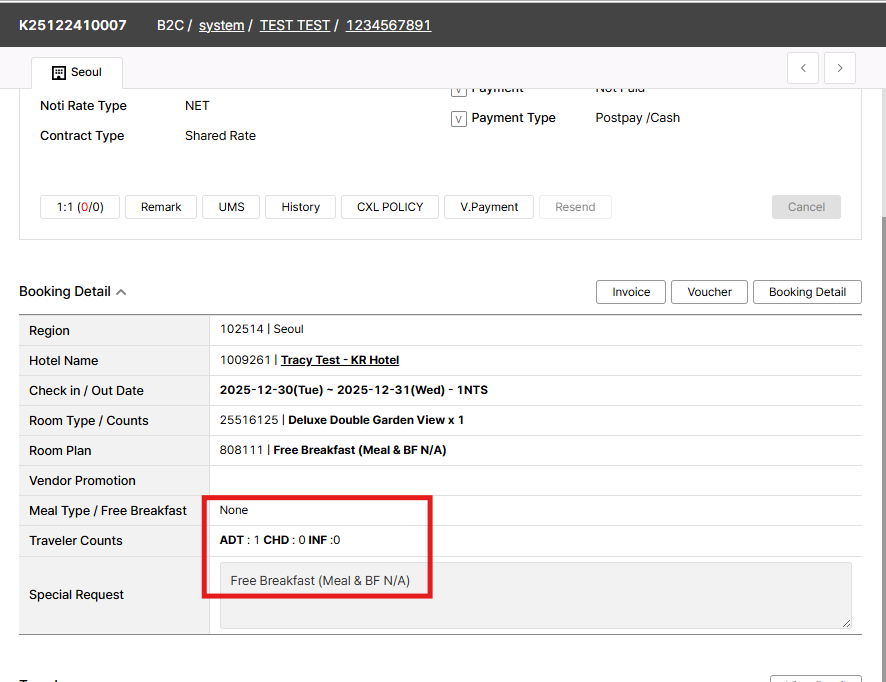Click the right arrow navigation button
Viewport: 886px width, 682px height.
point(839,68)
